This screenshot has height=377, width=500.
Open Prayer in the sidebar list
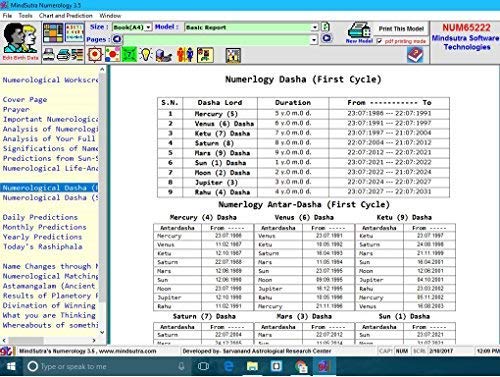(16, 109)
